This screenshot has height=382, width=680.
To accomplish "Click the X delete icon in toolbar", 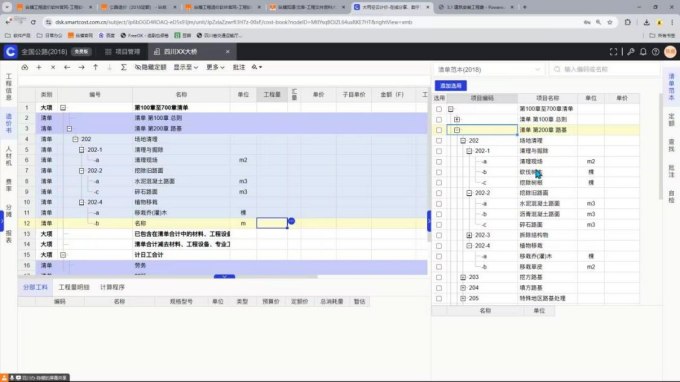I will (x=53, y=67).
